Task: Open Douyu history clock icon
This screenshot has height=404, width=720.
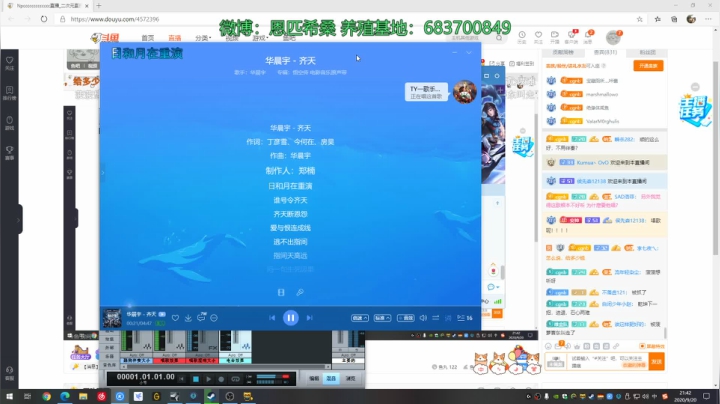Action: pyautogui.click(x=522, y=37)
